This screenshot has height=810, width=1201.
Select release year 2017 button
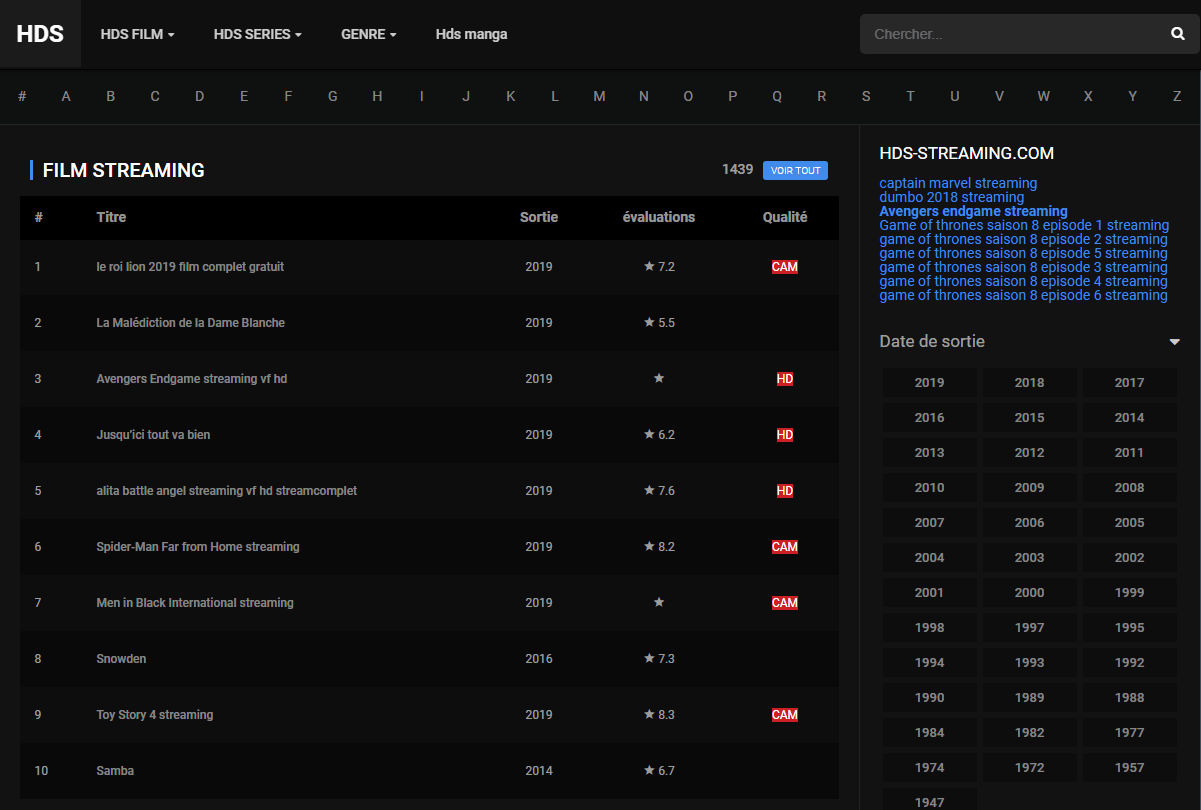click(x=1129, y=383)
